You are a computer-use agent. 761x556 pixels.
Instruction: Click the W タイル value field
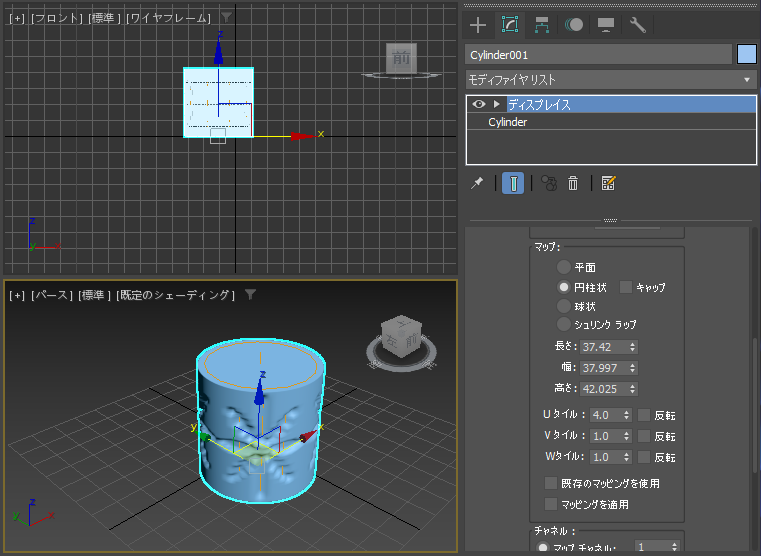(x=606, y=457)
